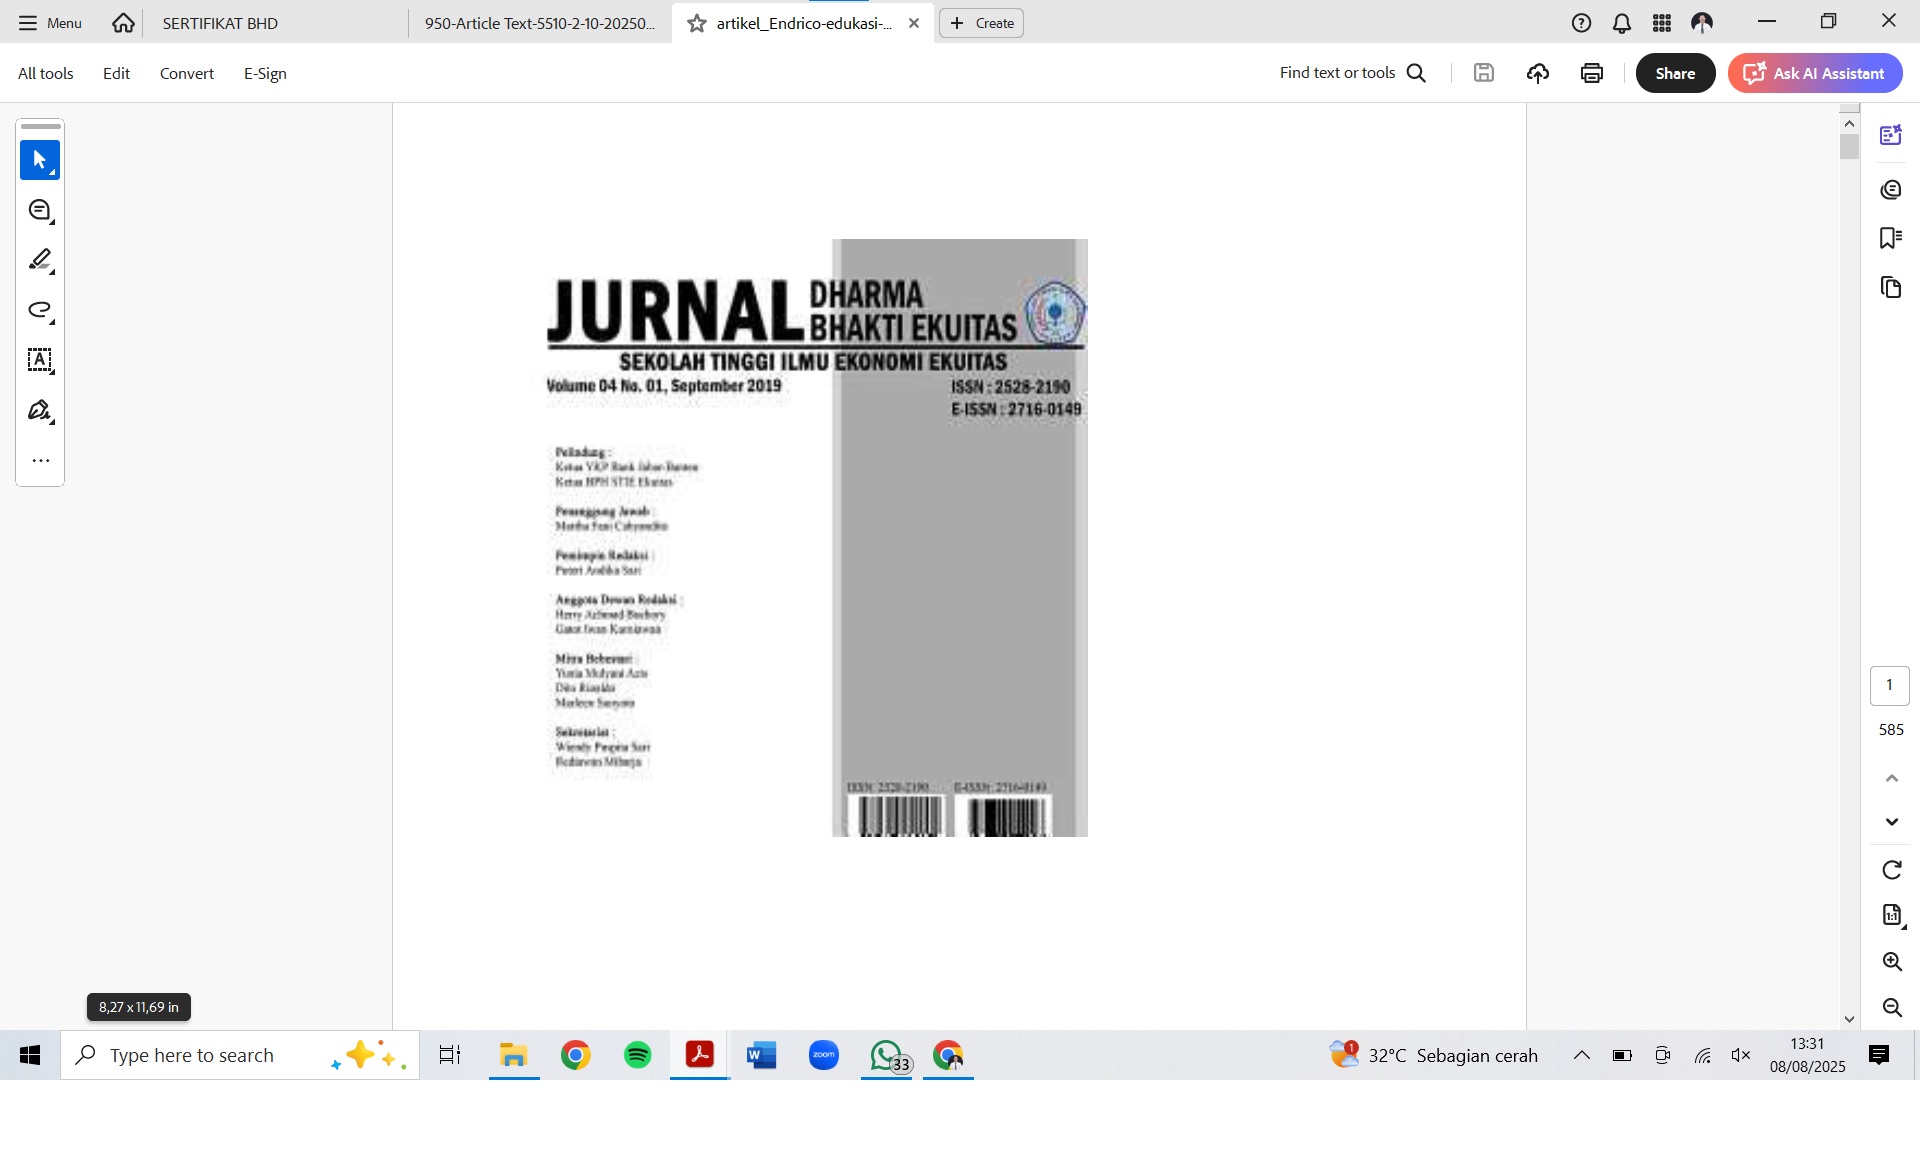Viewport: 1920px width, 1168px height.
Task: Choose the Add comment tool
Action: pos(40,210)
